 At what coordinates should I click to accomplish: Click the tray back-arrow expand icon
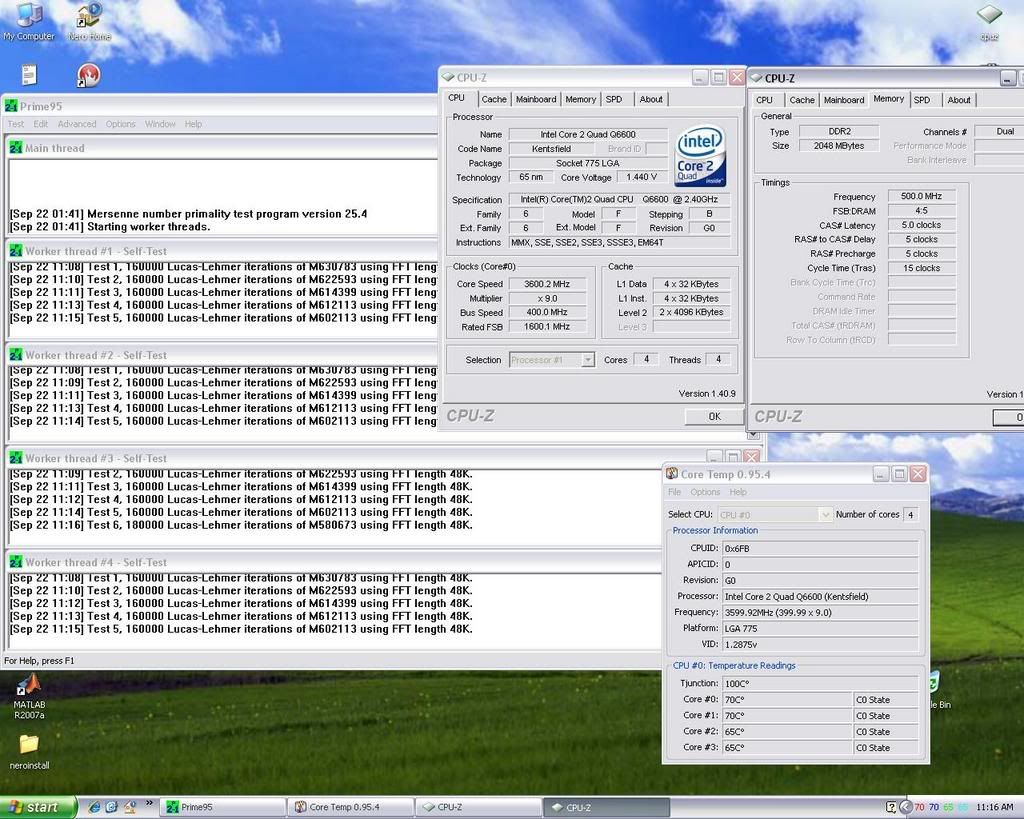pyautogui.click(x=906, y=807)
